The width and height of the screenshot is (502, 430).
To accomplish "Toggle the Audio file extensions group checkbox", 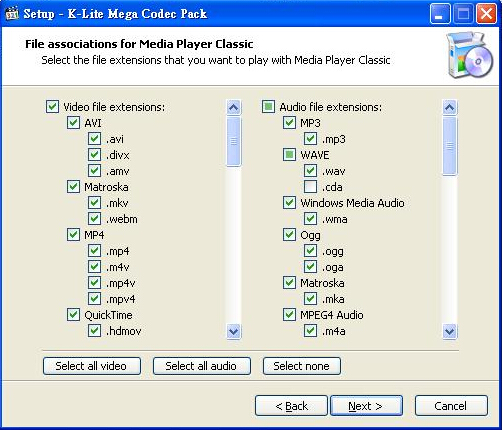I will click(x=268, y=107).
